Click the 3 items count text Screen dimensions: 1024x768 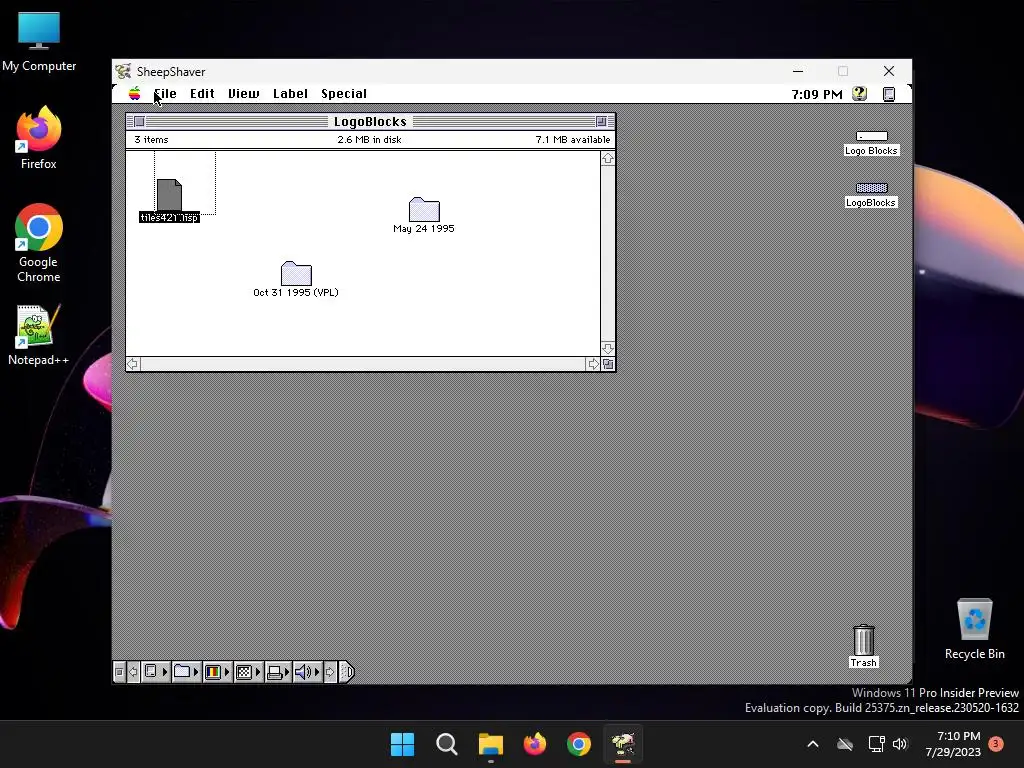(152, 140)
